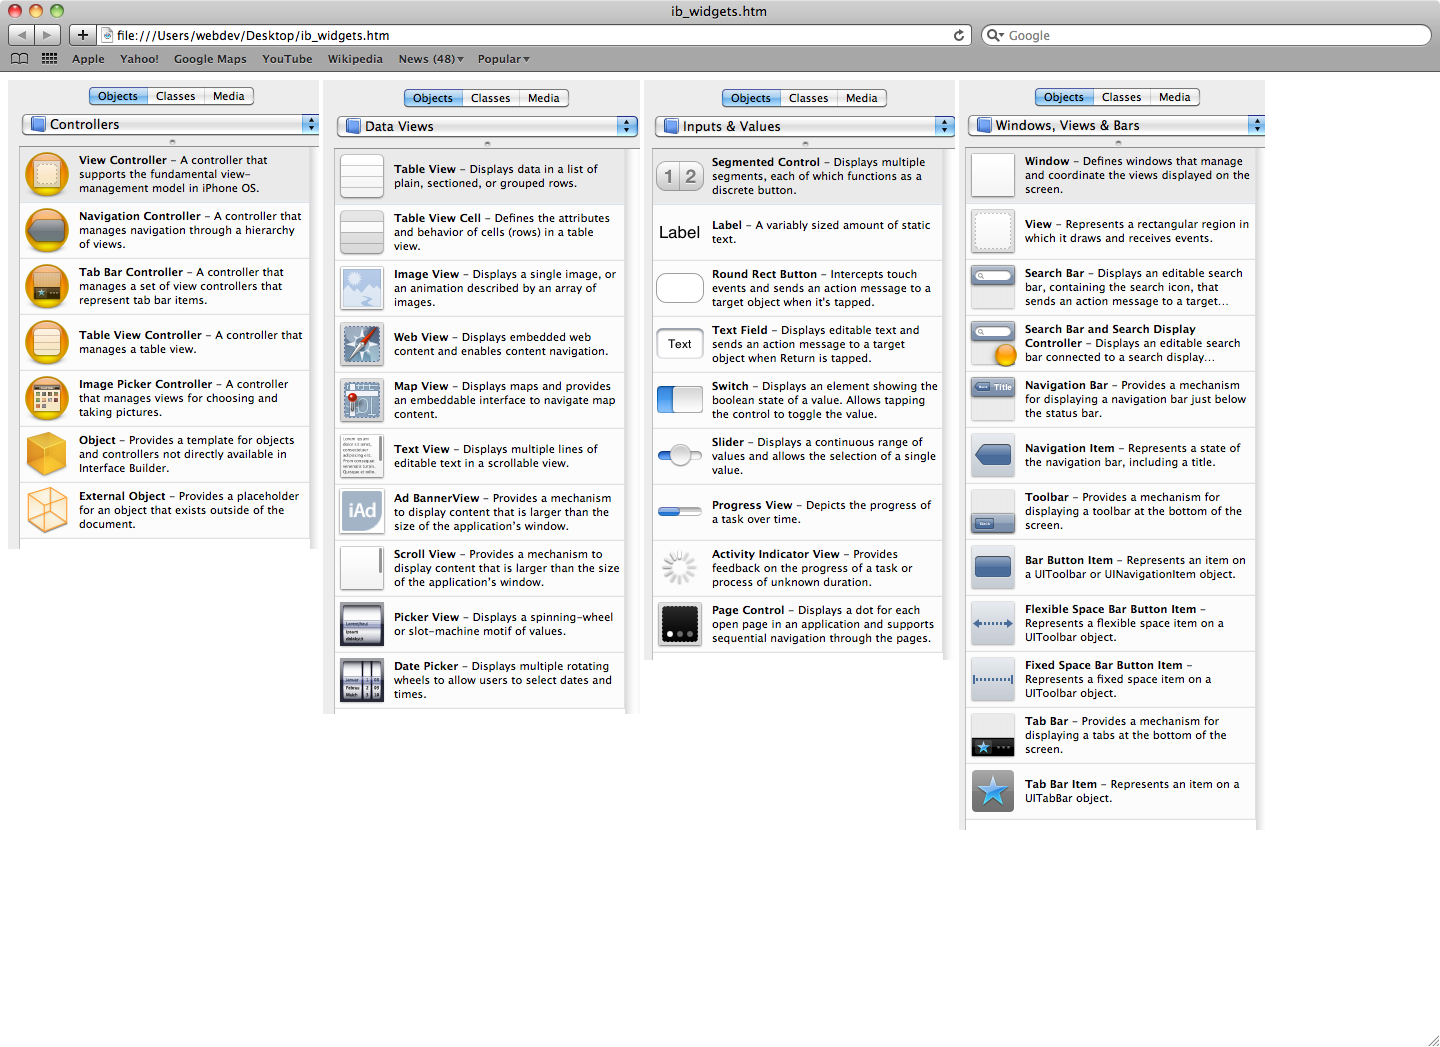The image size is (1440, 1047).
Task: Expand the Data Views dropdown
Action: (x=487, y=126)
